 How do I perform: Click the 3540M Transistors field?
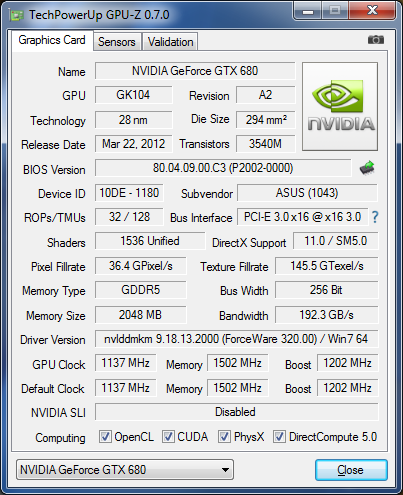(265, 144)
